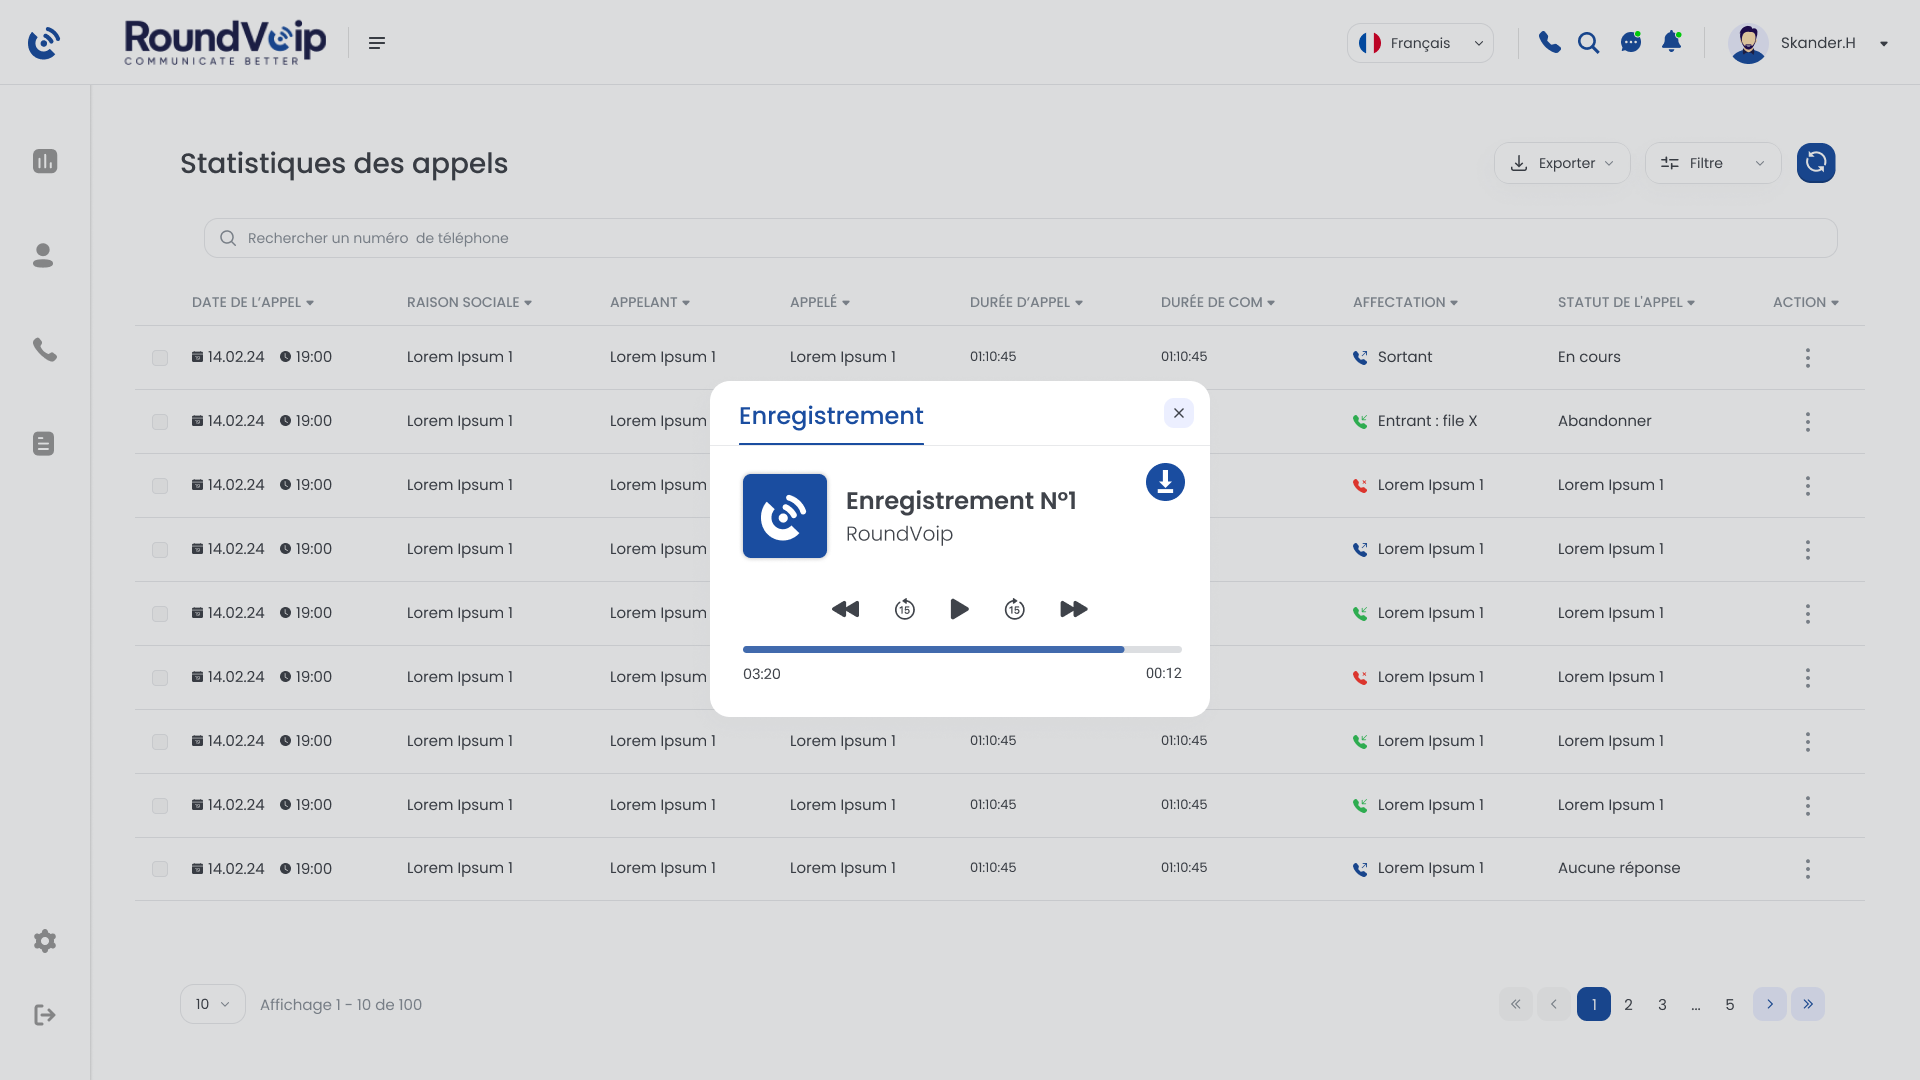Open the notifications bell icon
Viewport: 1920px width, 1080px height.
pos(1671,42)
